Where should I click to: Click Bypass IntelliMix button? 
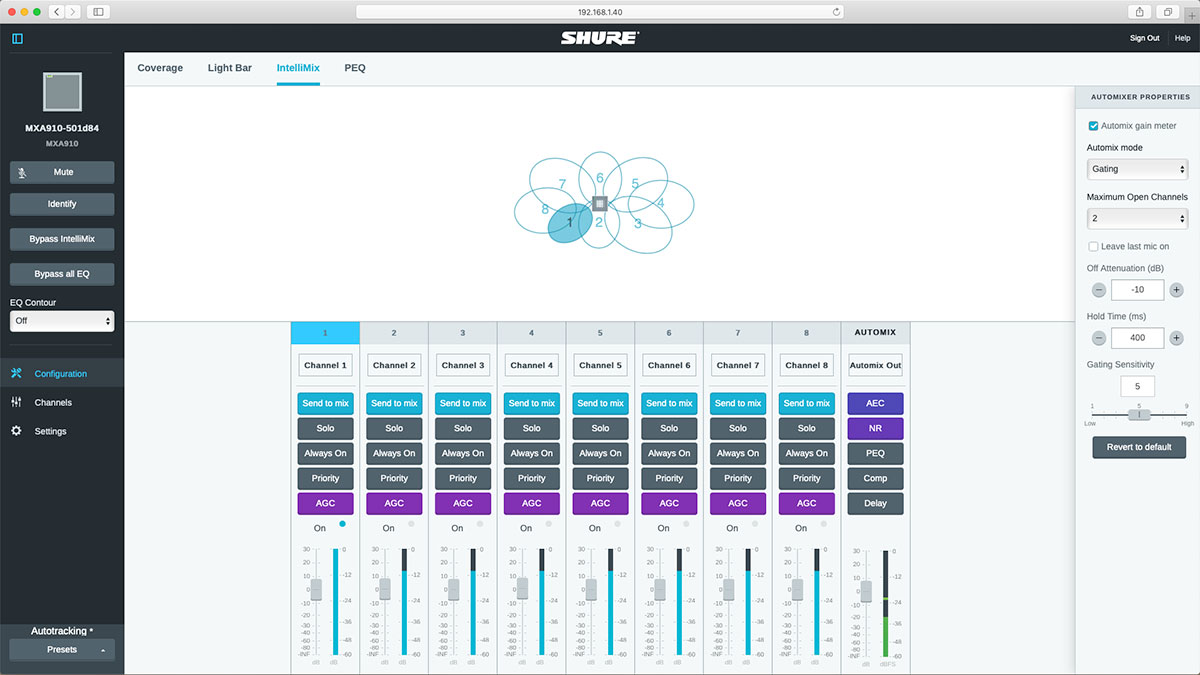[x=62, y=240]
